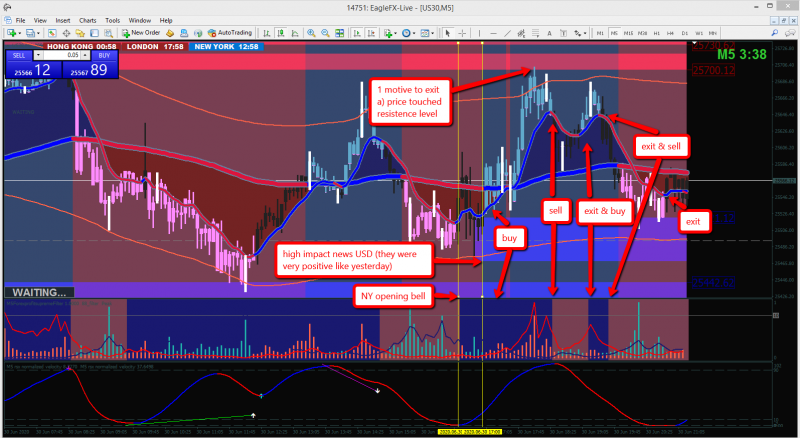Viewport: 800px width, 438px height.
Task: Zoom out on the chart
Action: [326, 33]
